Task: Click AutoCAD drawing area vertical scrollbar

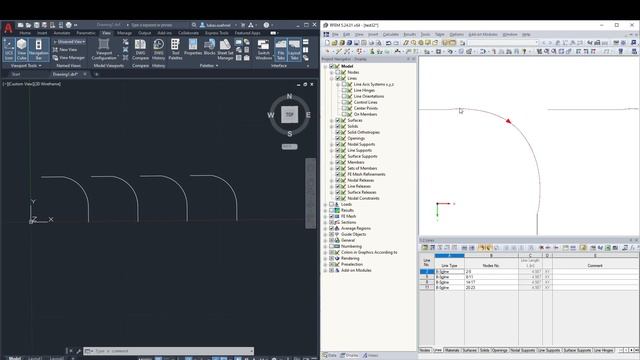Action: click(x=311, y=193)
